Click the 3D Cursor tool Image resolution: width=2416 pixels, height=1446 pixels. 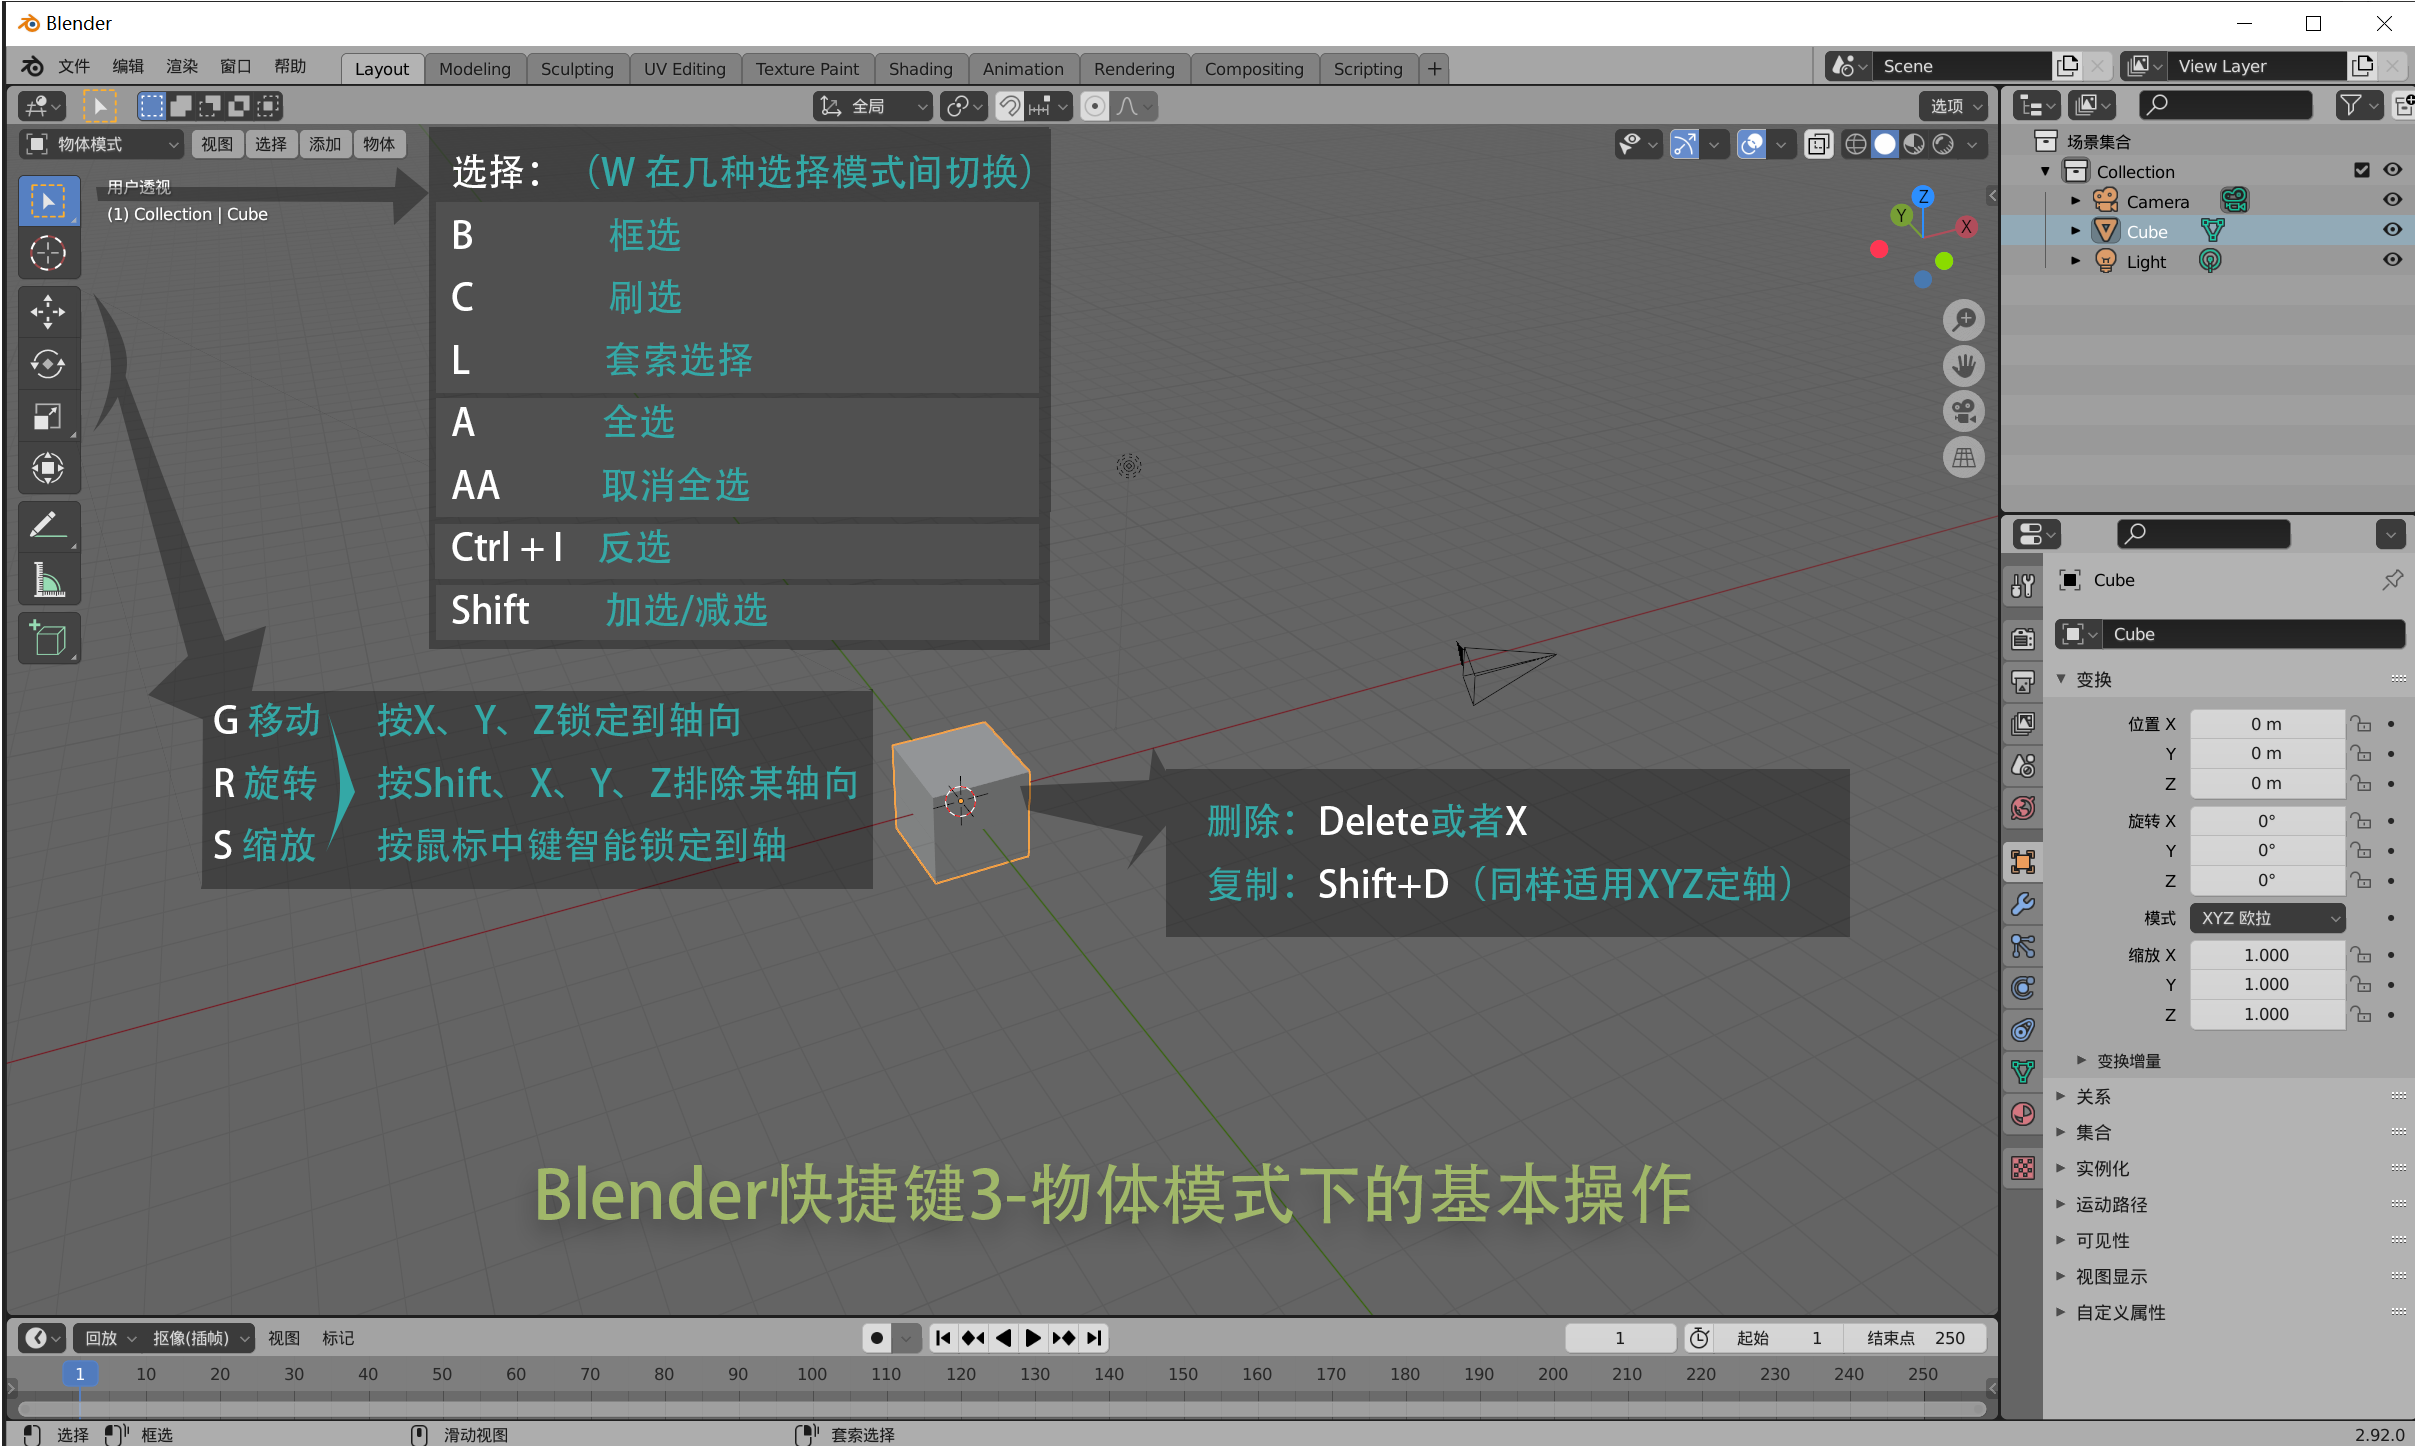(47, 254)
